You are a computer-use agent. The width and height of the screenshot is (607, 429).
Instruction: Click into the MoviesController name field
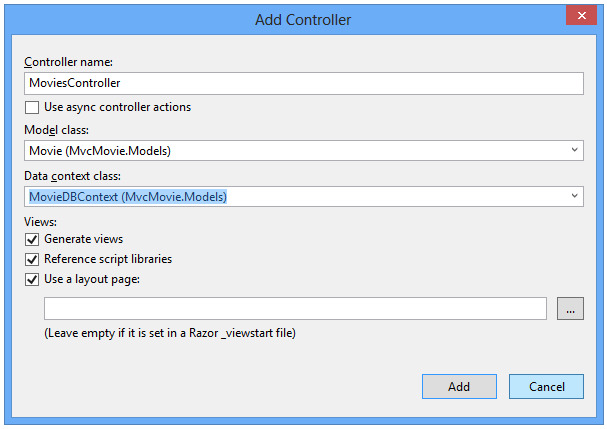click(303, 83)
